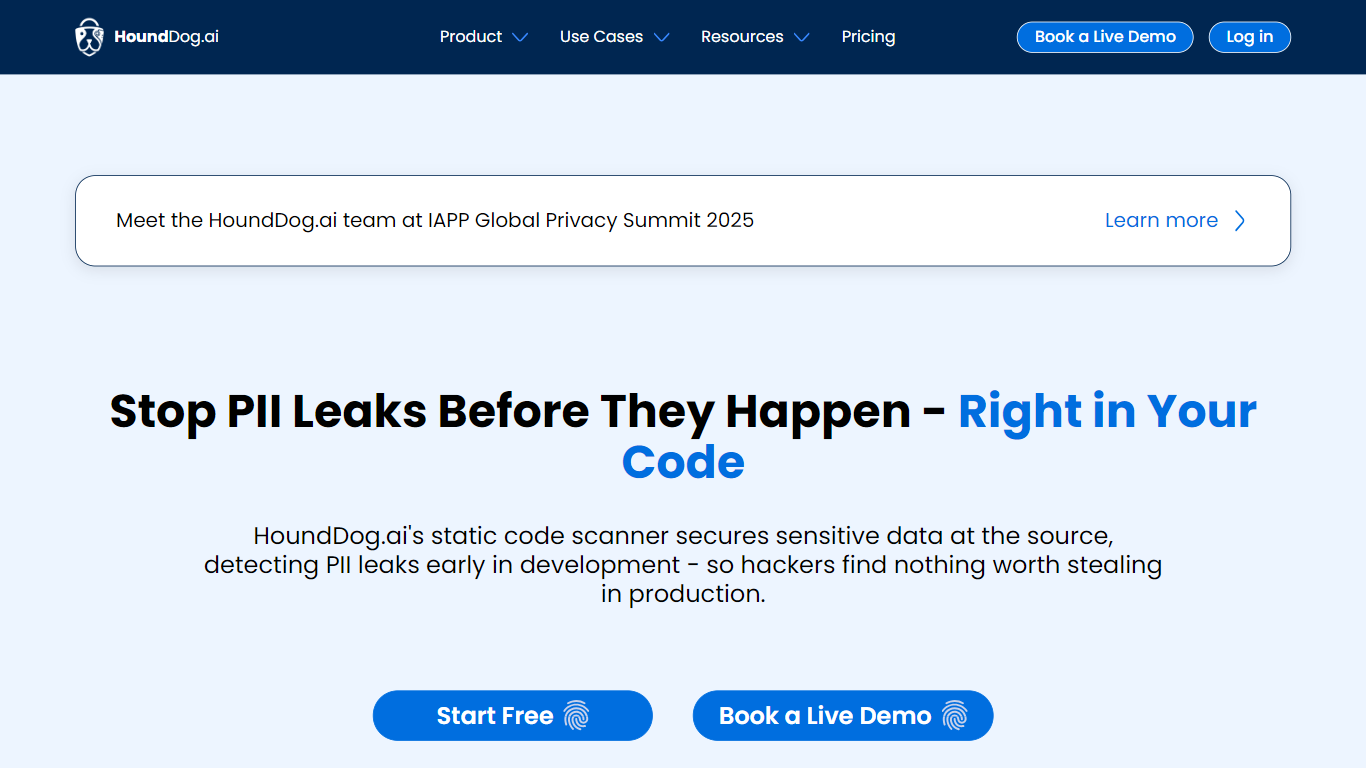This screenshot has width=1366, height=768.
Task: Click the static code scanner description paragraph
Action: [x=683, y=564]
